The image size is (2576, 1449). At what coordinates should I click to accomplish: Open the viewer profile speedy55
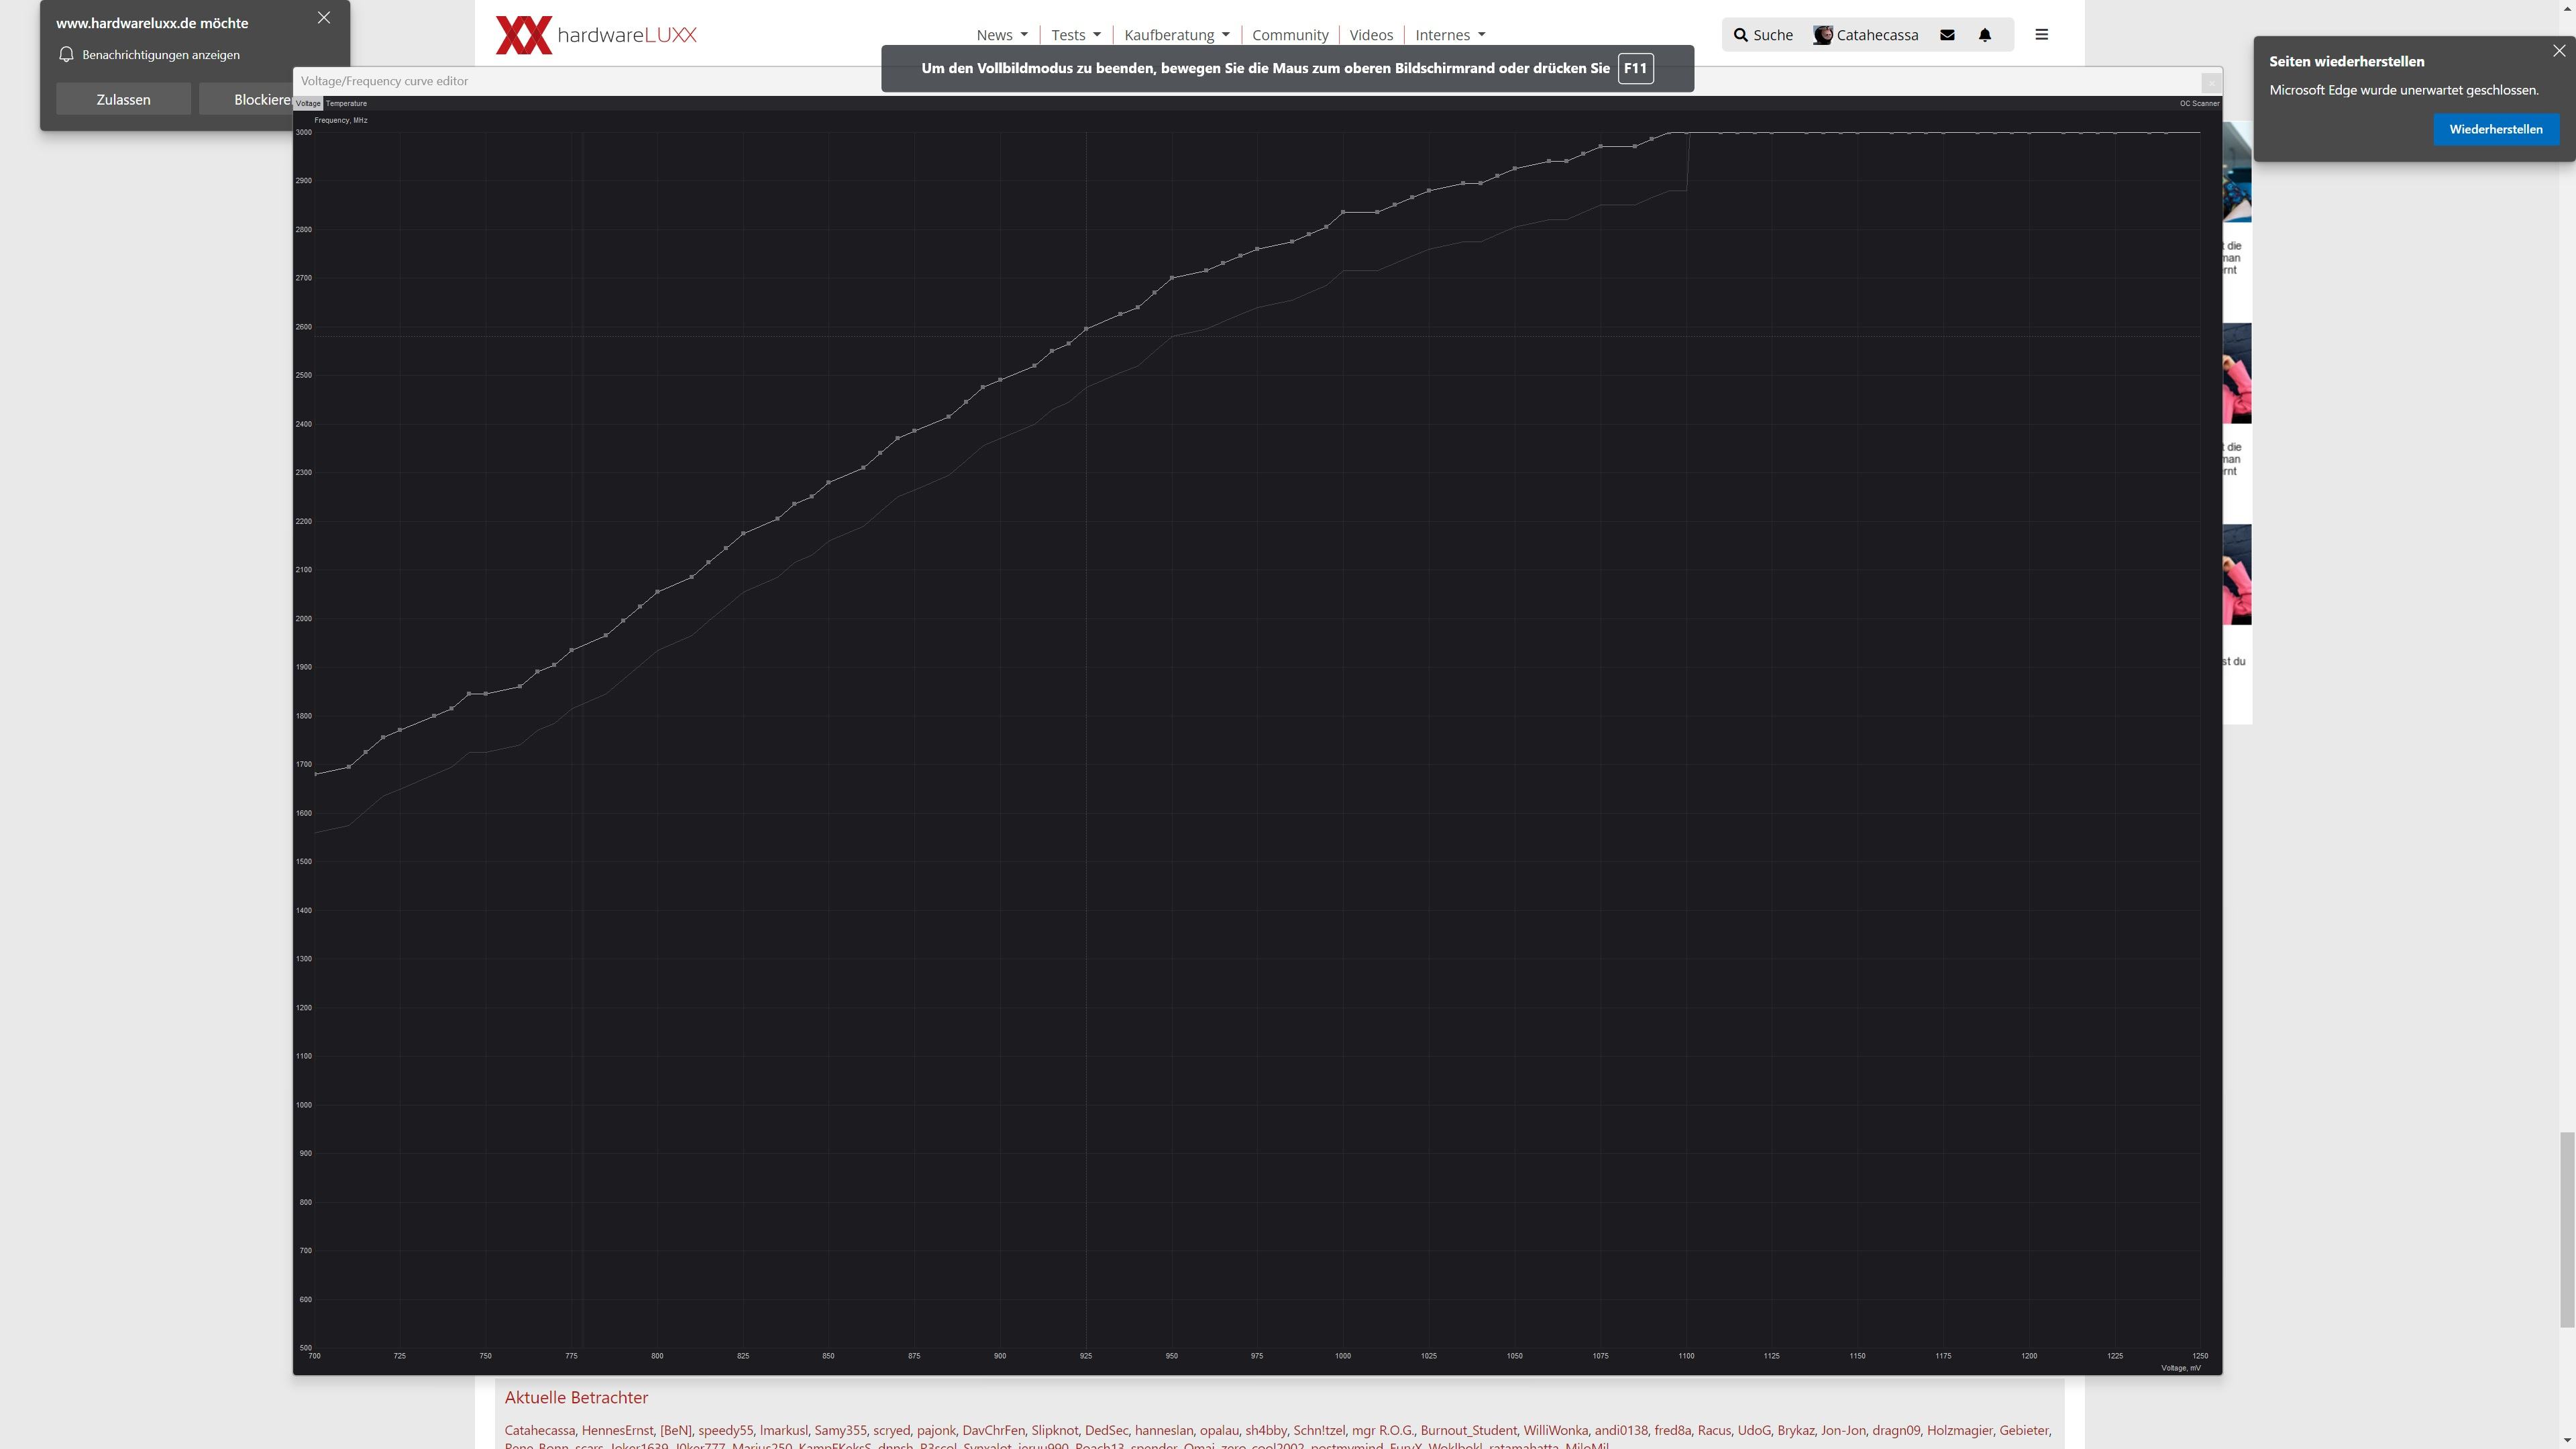point(725,1430)
